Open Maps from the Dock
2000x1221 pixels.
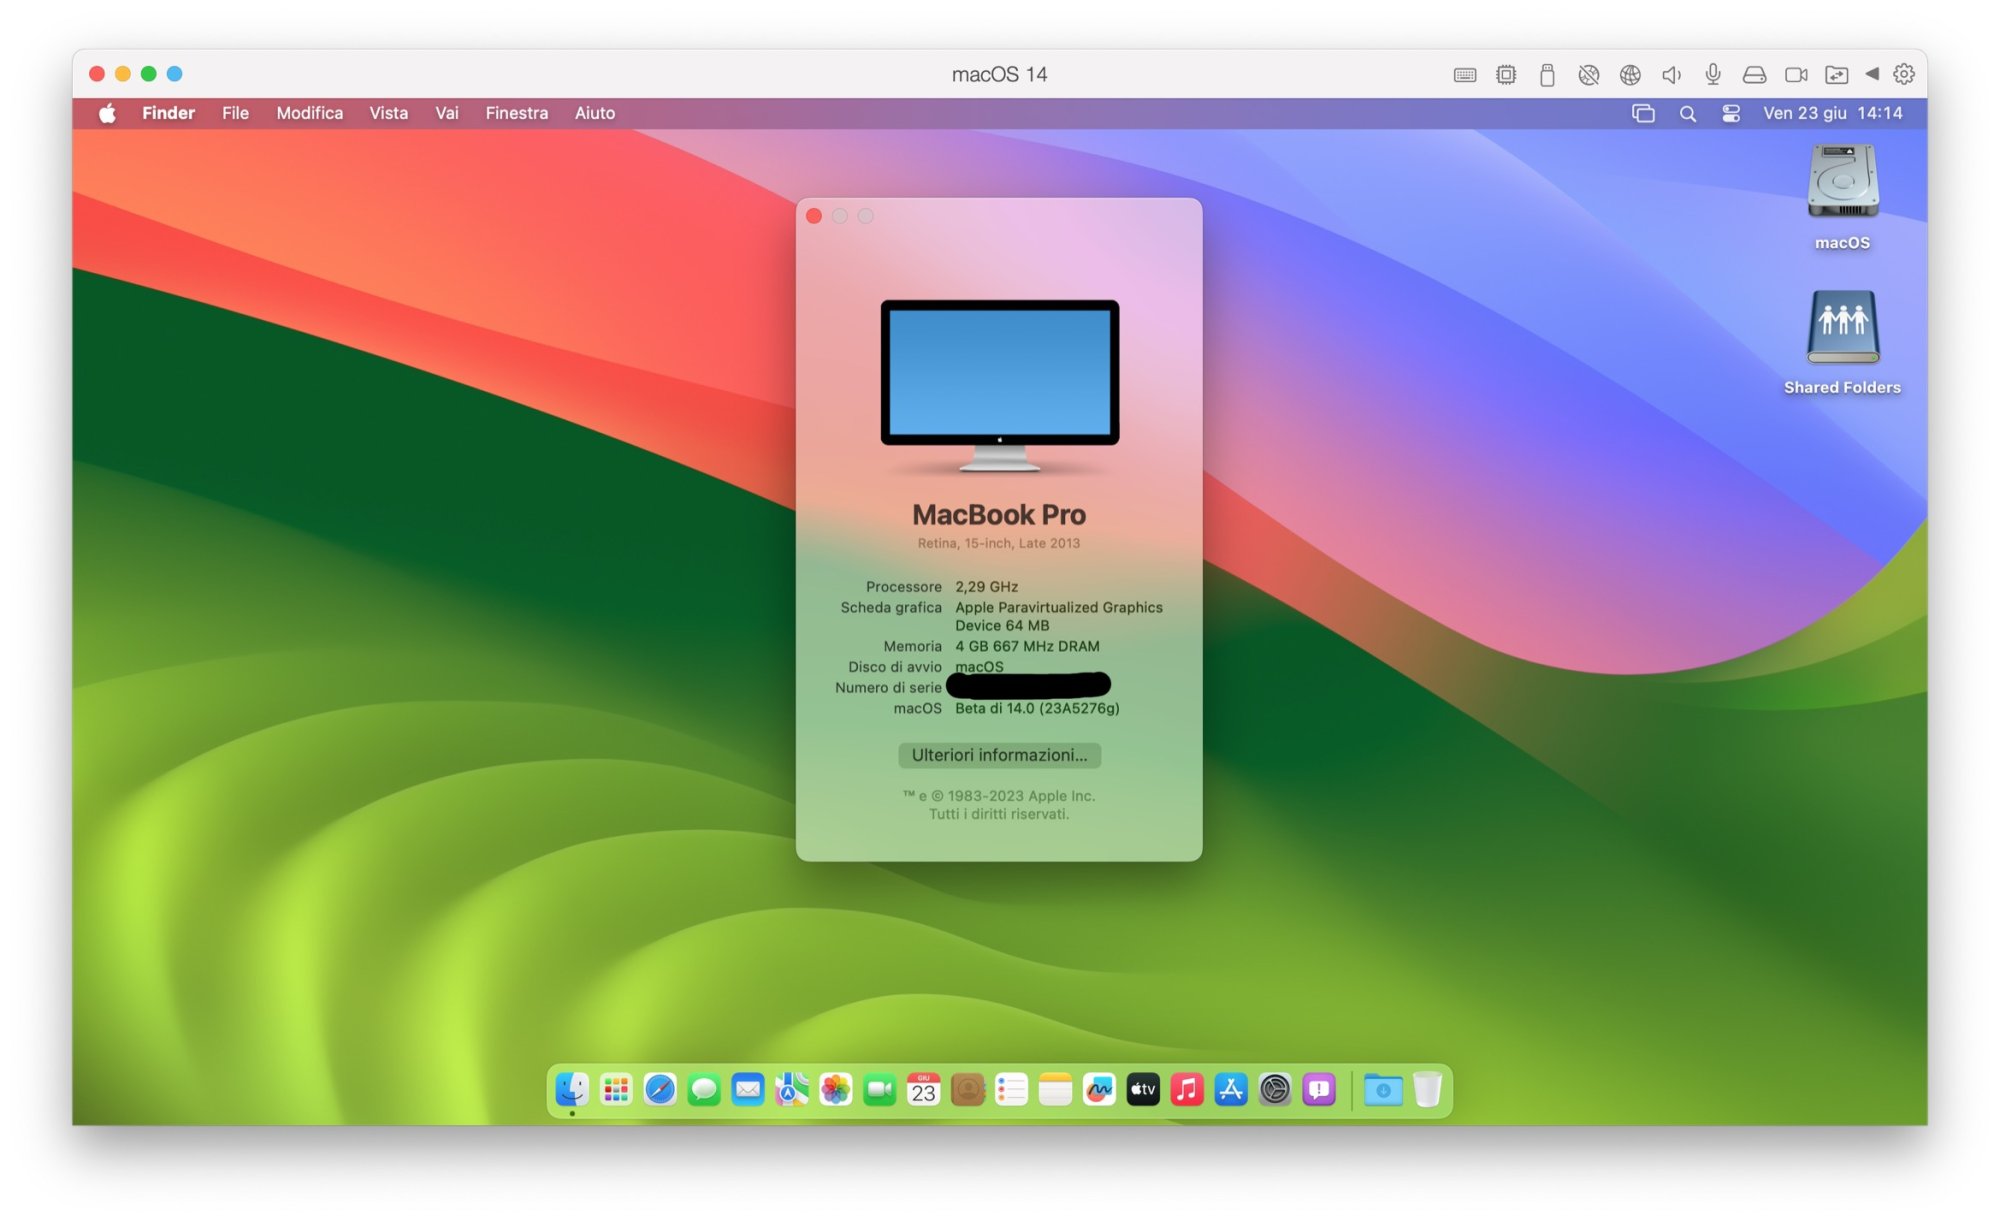(792, 1089)
